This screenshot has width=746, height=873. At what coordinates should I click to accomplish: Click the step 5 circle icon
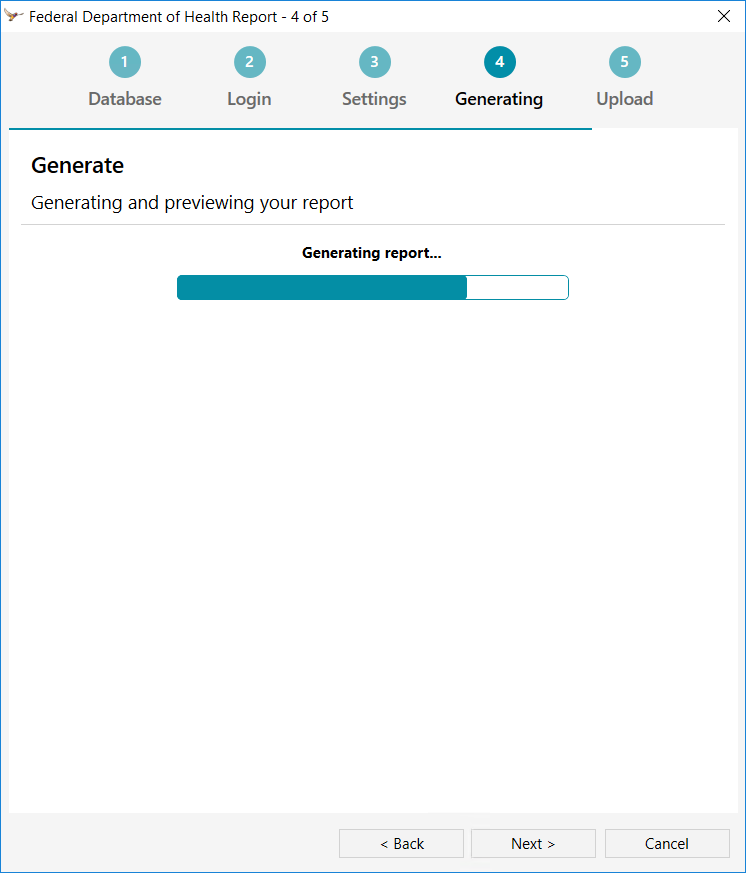pos(625,62)
